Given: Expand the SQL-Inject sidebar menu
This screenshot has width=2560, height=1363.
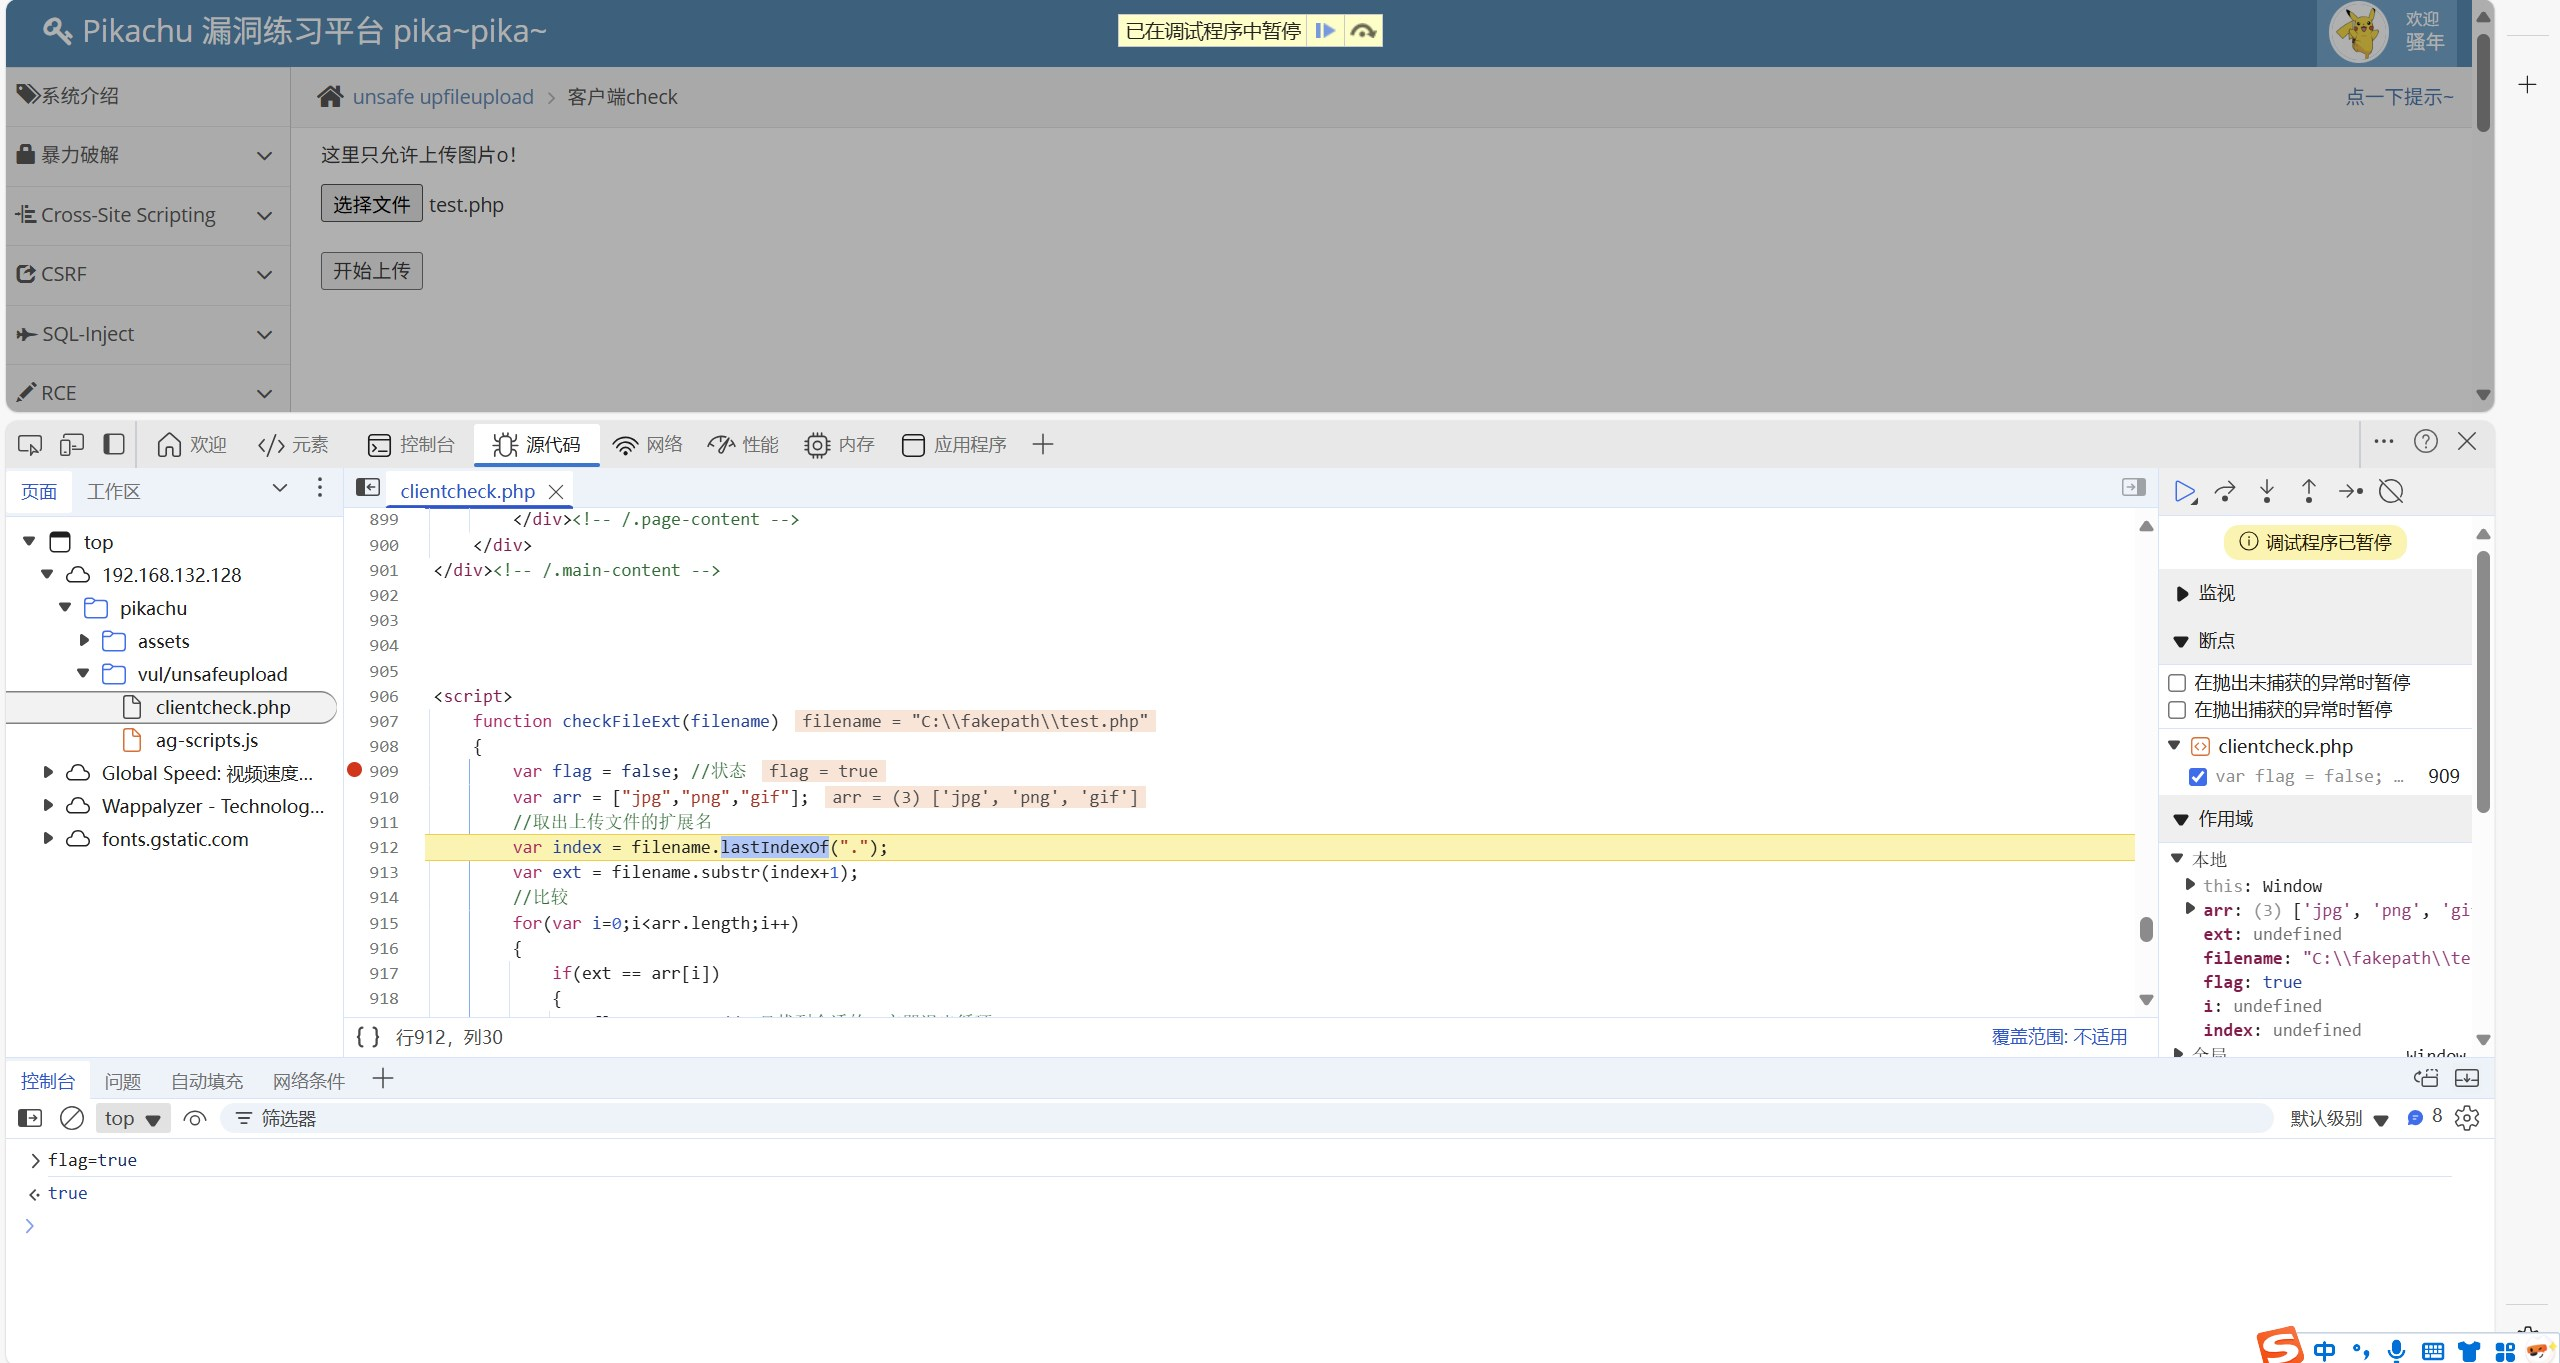Looking at the screenshot, I should click(x=148, y=334).
